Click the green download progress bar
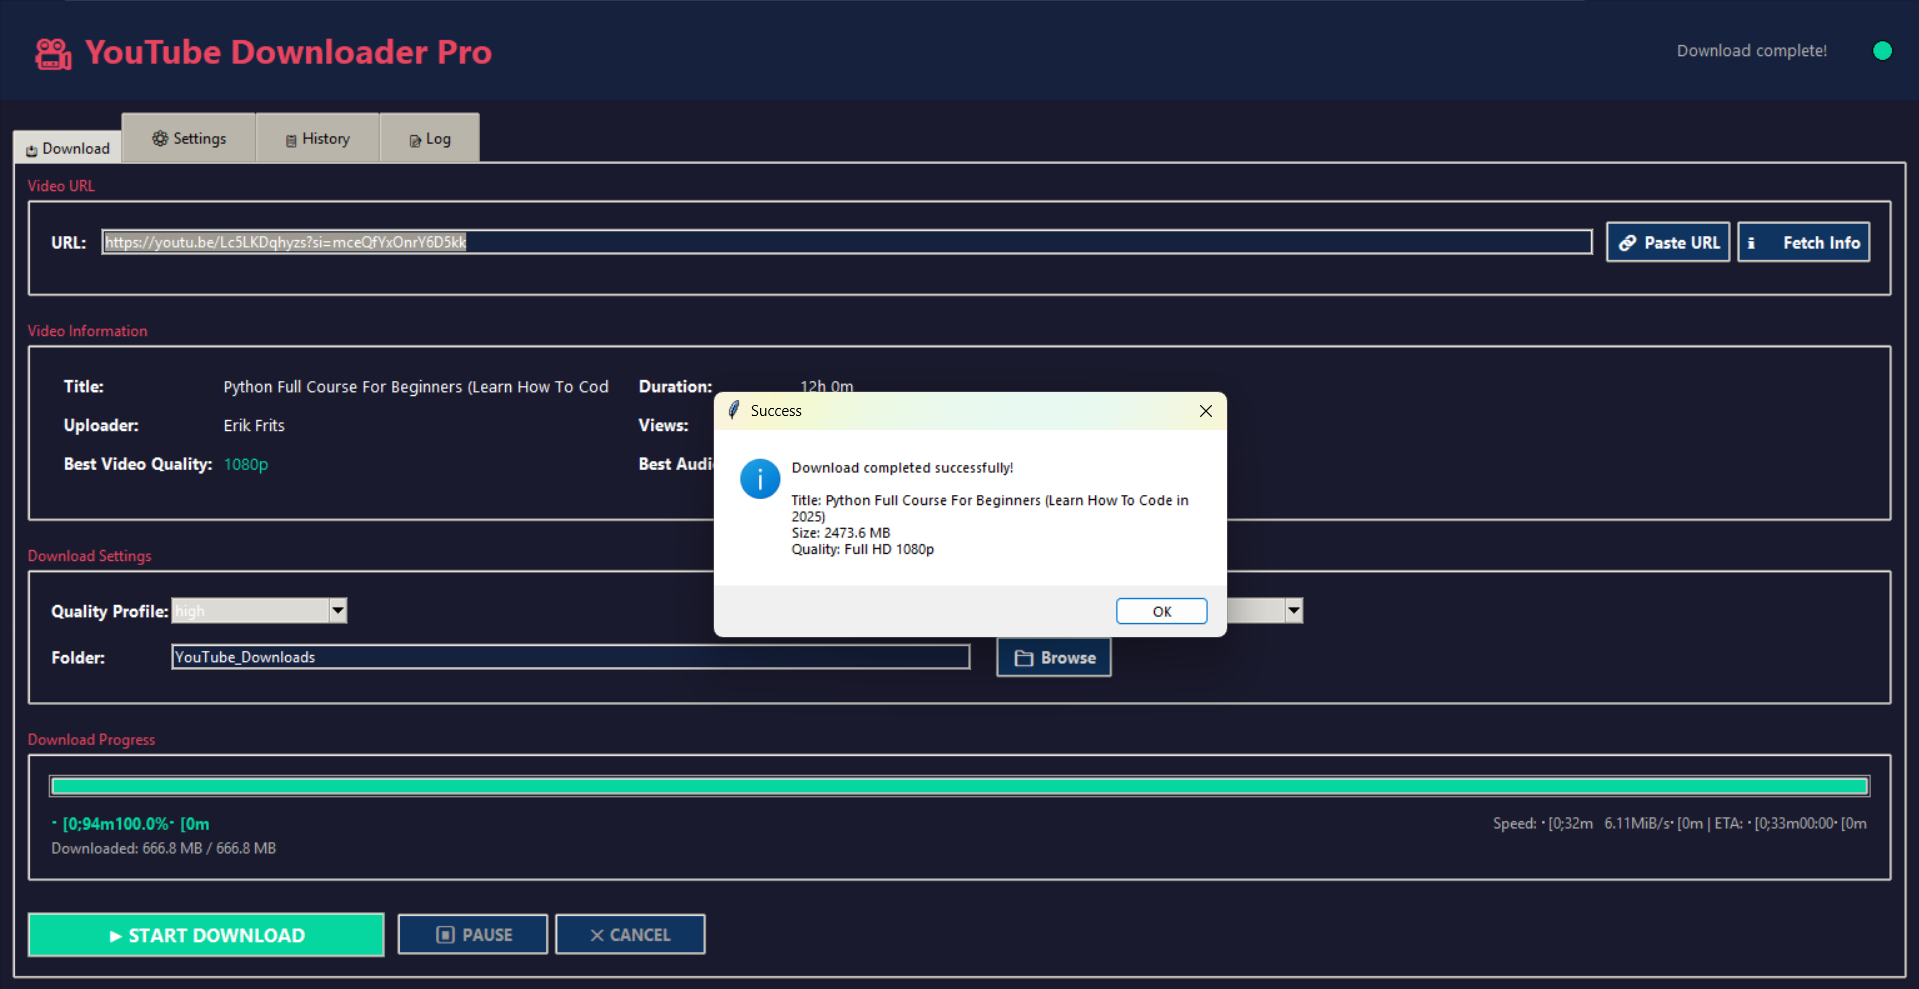This screenshot has height=989, width=1919. 959,786
